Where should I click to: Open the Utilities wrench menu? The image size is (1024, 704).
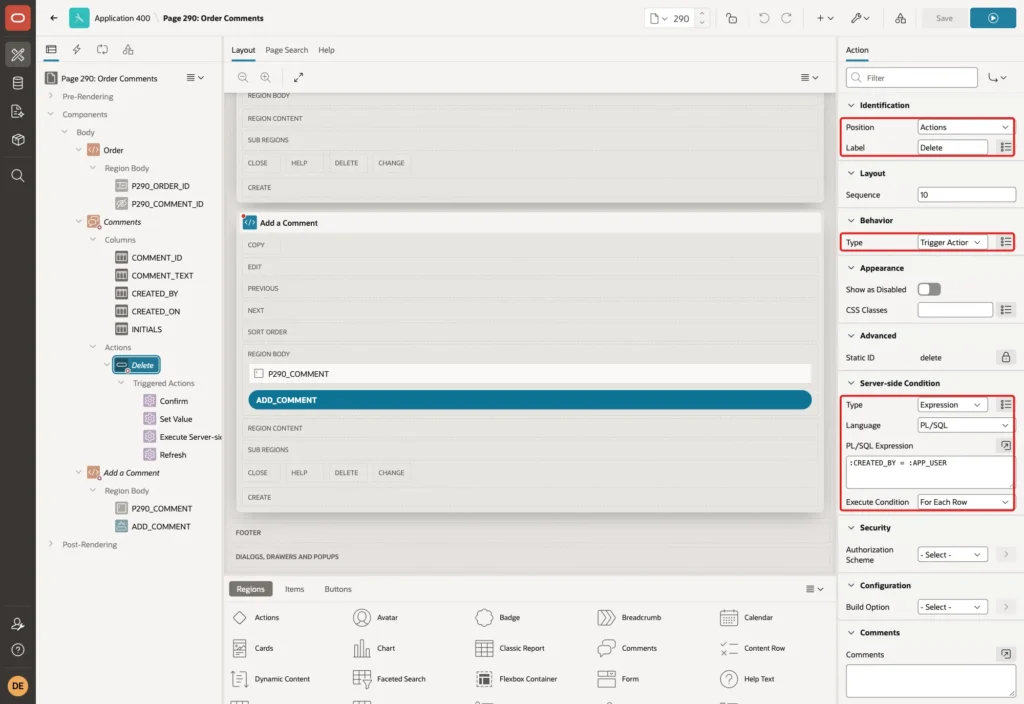point(859,18)
